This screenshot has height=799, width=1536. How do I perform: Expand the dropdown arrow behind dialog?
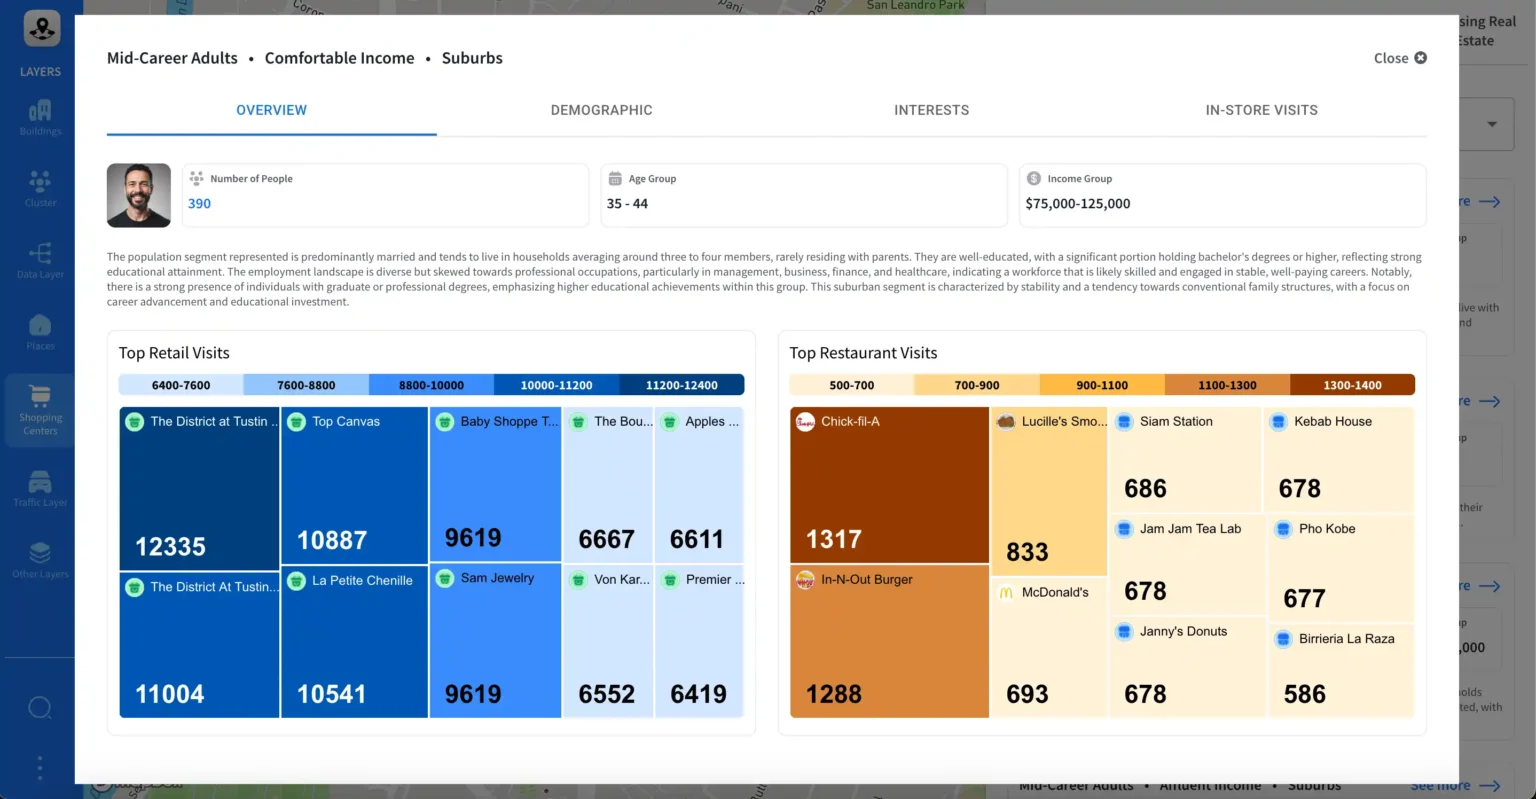(1491, 125)
